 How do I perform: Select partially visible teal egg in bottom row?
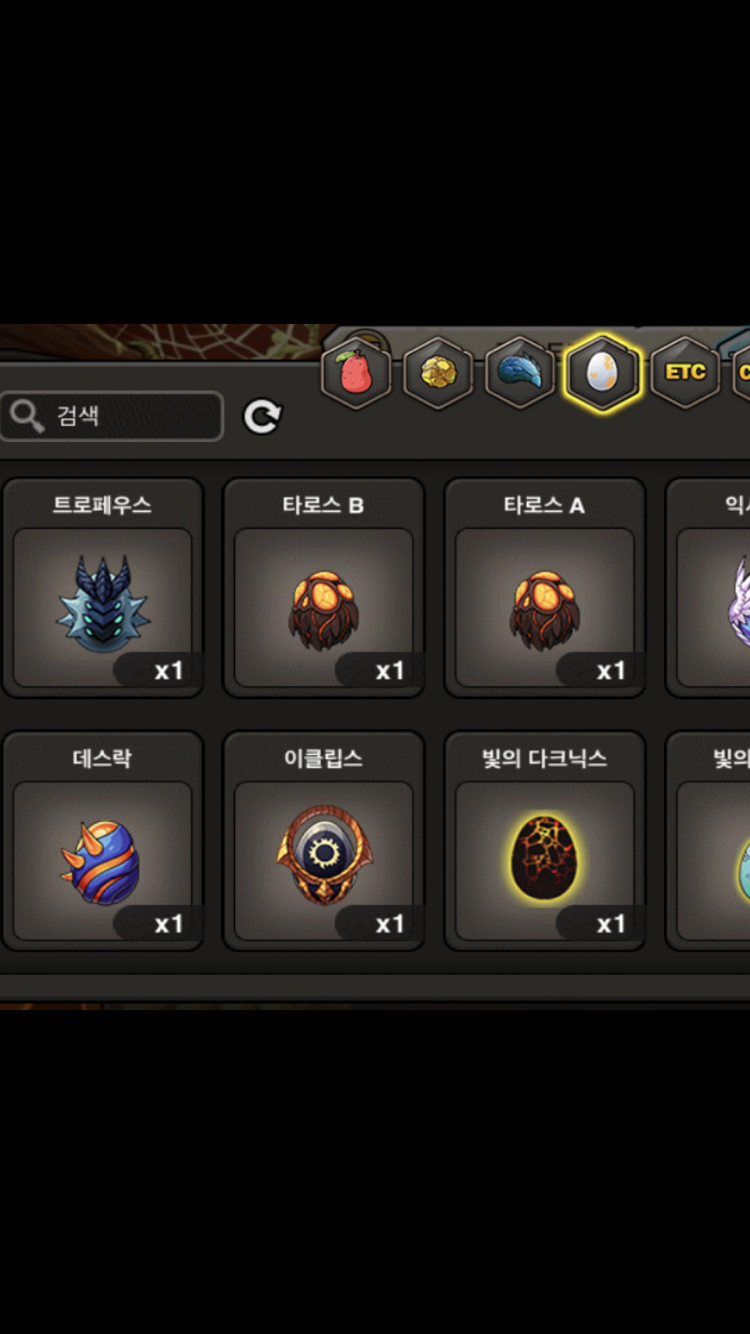click(x=709, y=841)
